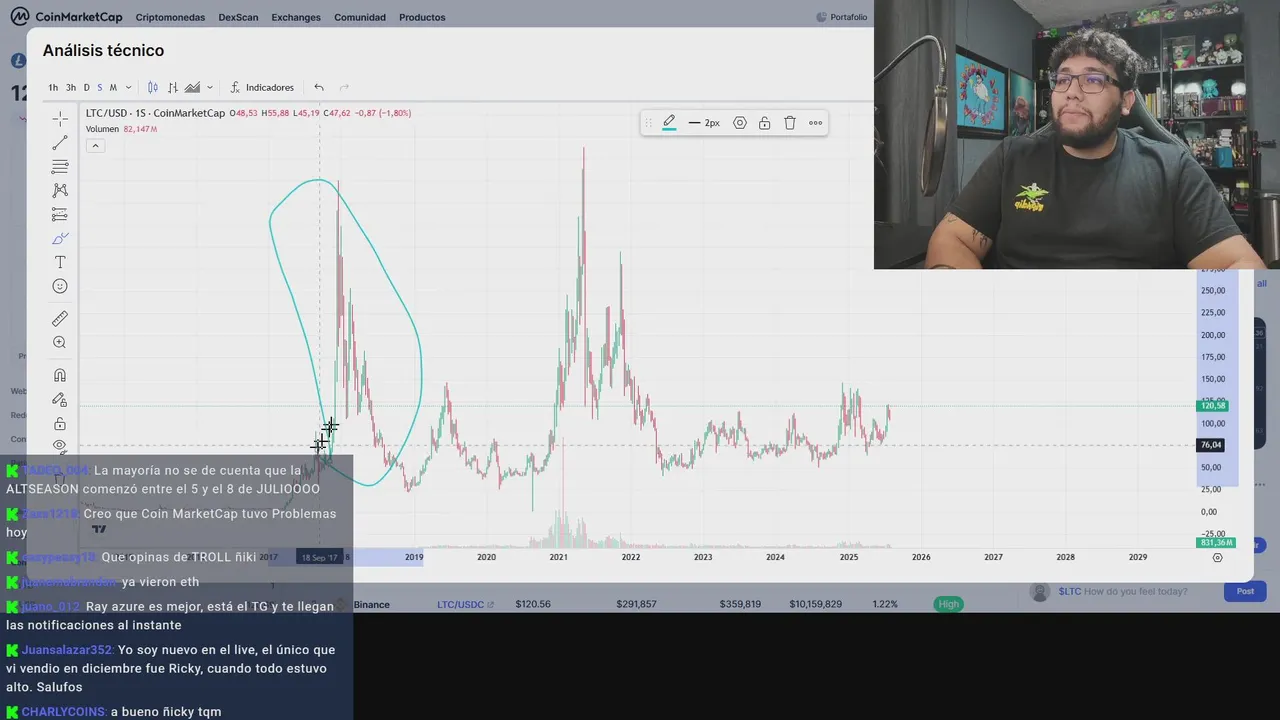
Task: Click the Análisis técnico heading
Action: tap(103, 50)
